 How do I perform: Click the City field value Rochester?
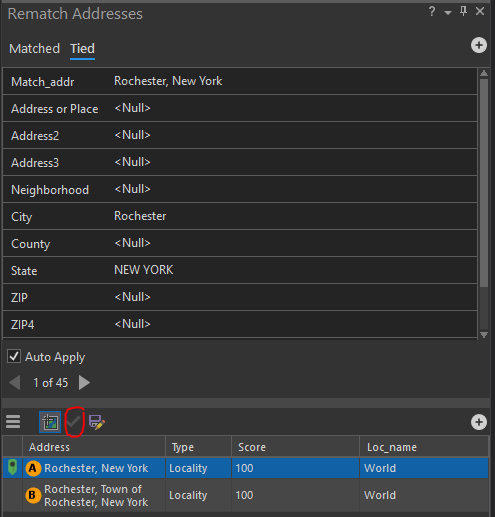click(x=140, y=216)
